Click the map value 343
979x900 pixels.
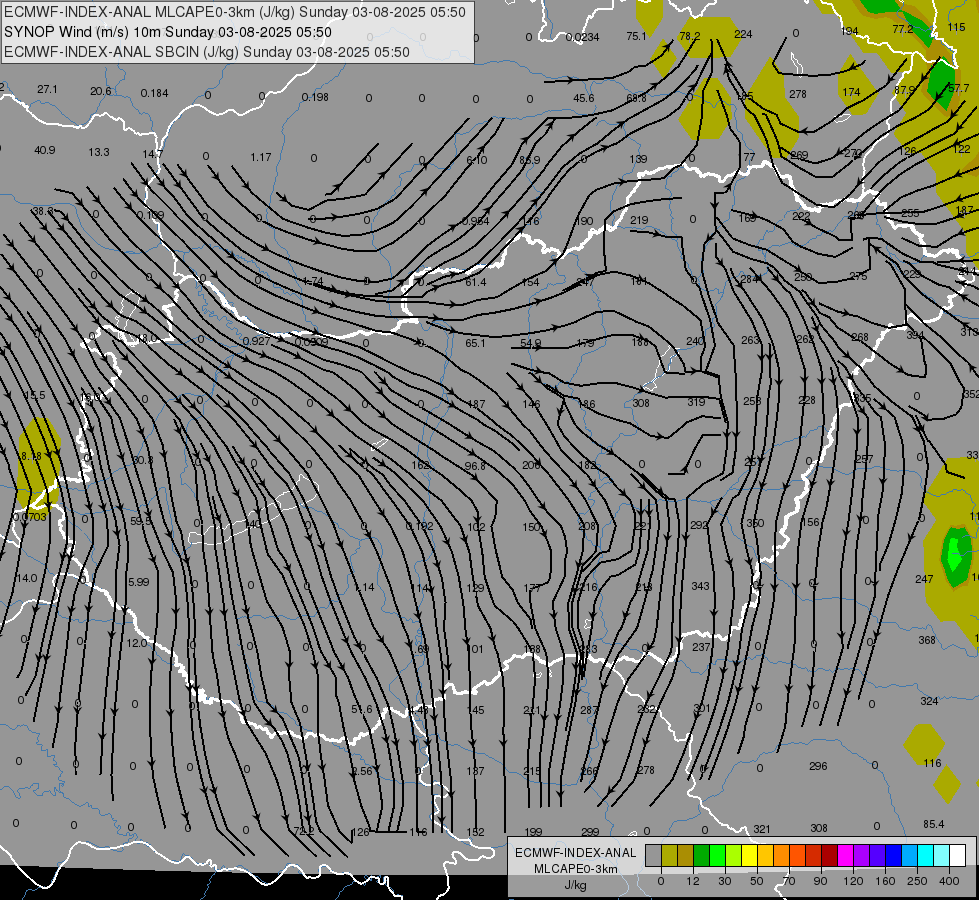pos(701,586)
